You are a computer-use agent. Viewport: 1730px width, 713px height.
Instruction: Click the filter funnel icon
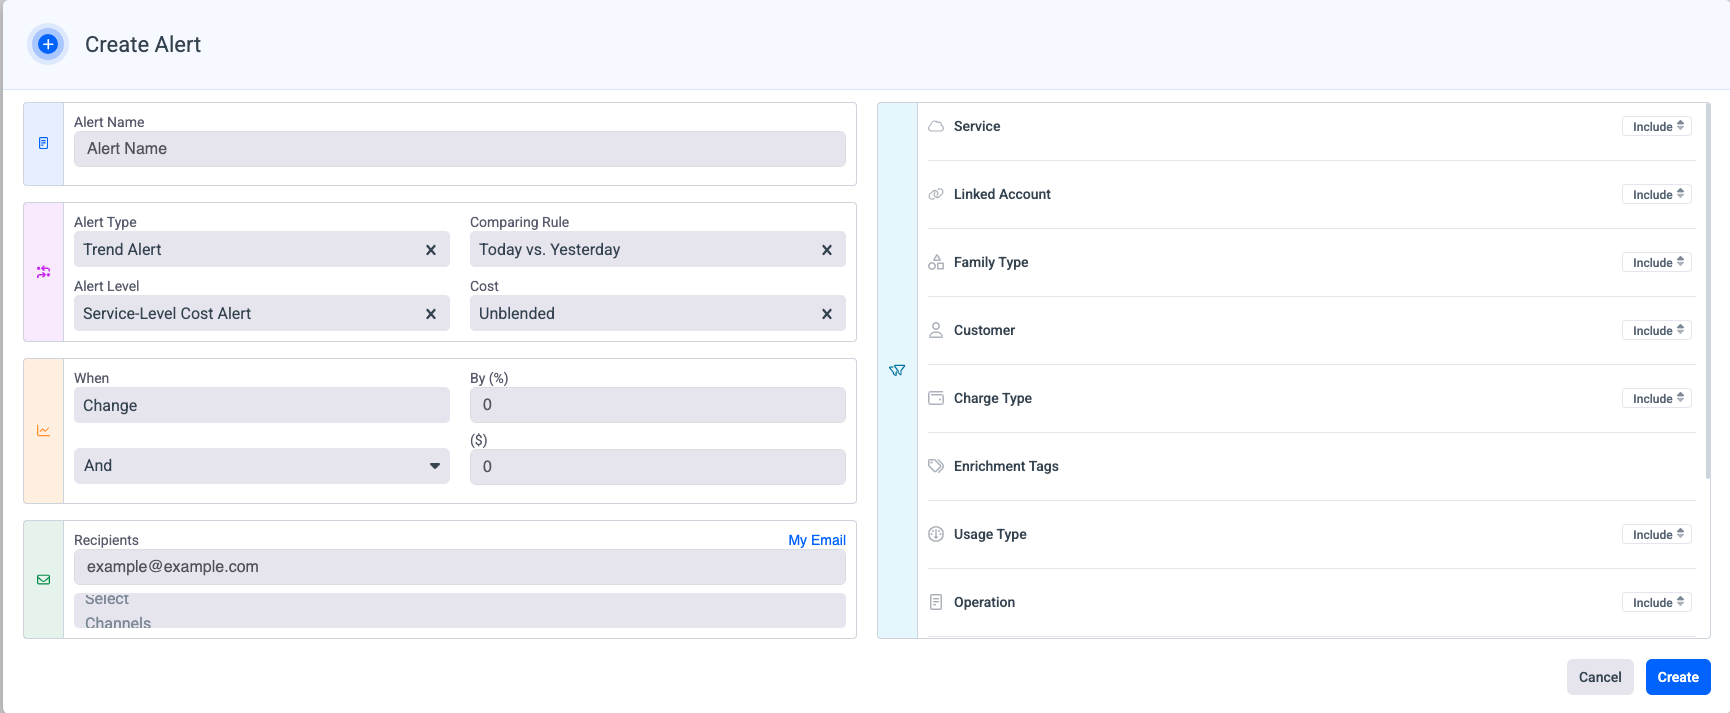(897, 371)
